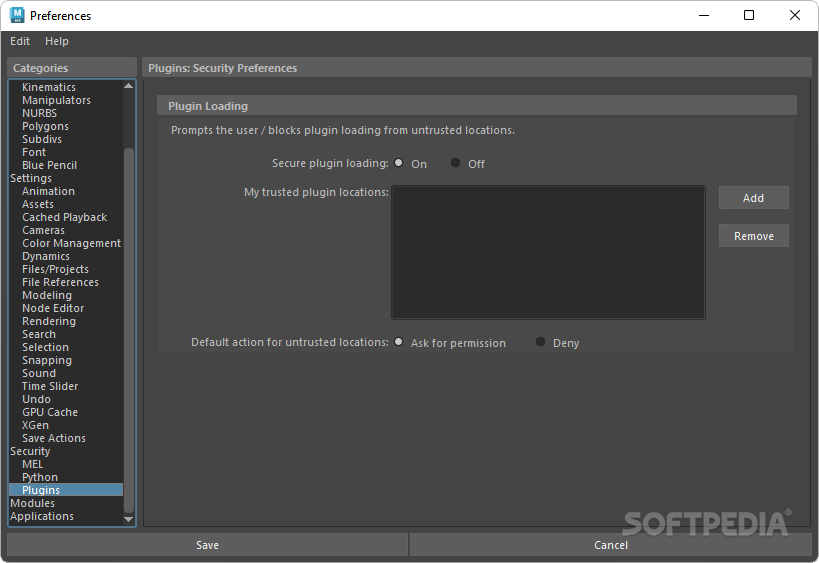819x563 pixels.
Task: Select Python security category
Action: pyautogui.click(x=40, y=477)
